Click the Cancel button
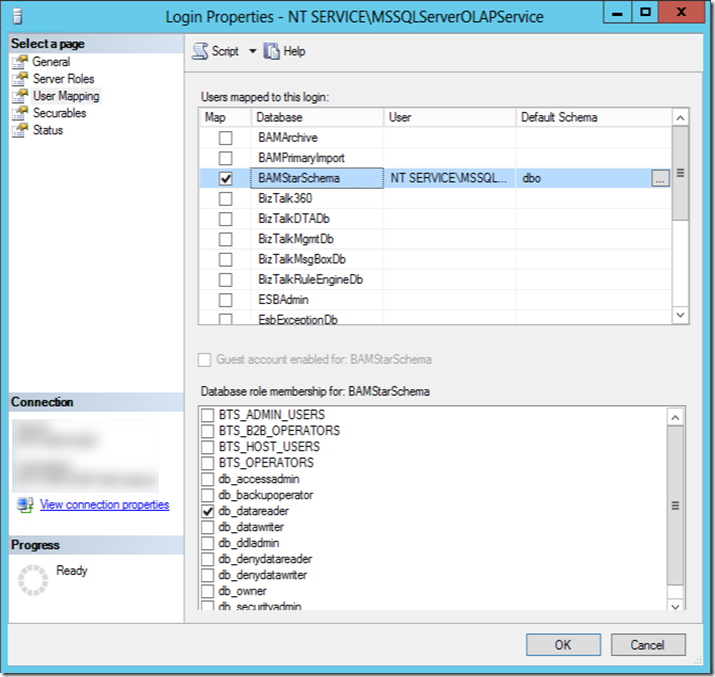Viewport: 715px width, 677px height. (648, 645)
